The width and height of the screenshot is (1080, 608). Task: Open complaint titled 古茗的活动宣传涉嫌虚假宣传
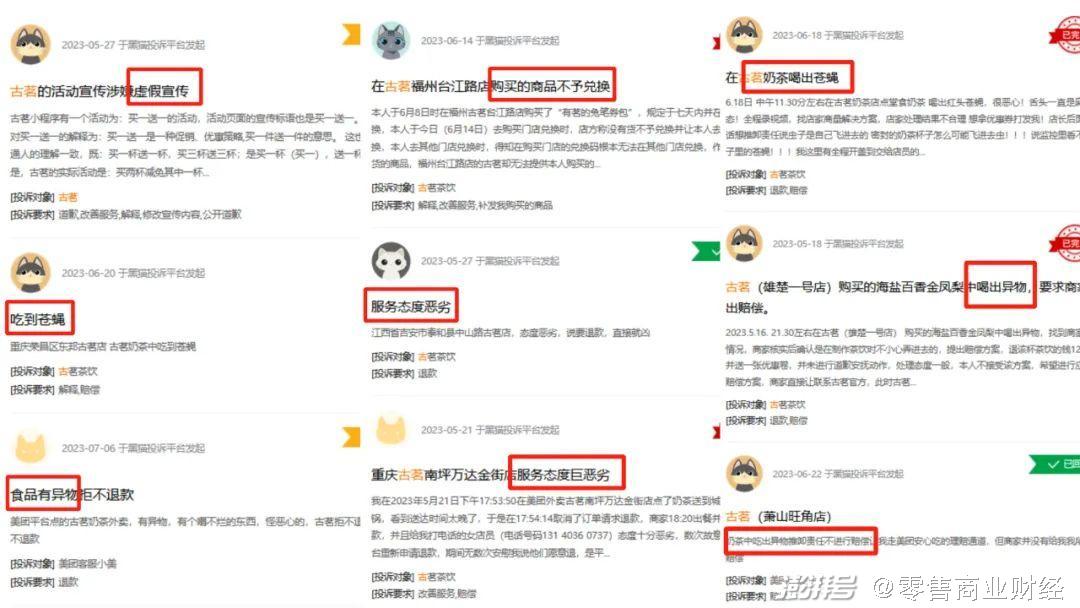(x=99, y=91)
